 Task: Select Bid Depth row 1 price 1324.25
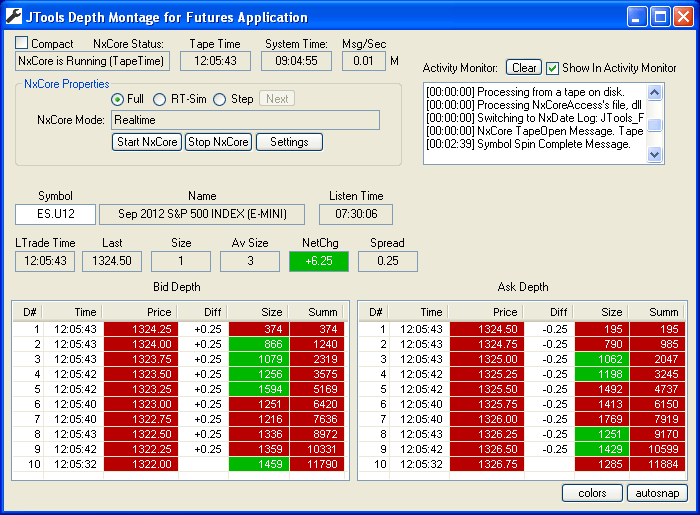pos(140,329)
